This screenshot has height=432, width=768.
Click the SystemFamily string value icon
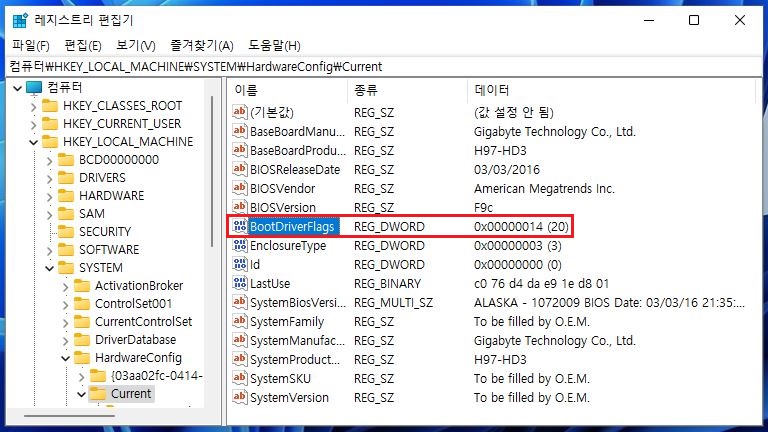pyautogui.click(x=240, y=321)
